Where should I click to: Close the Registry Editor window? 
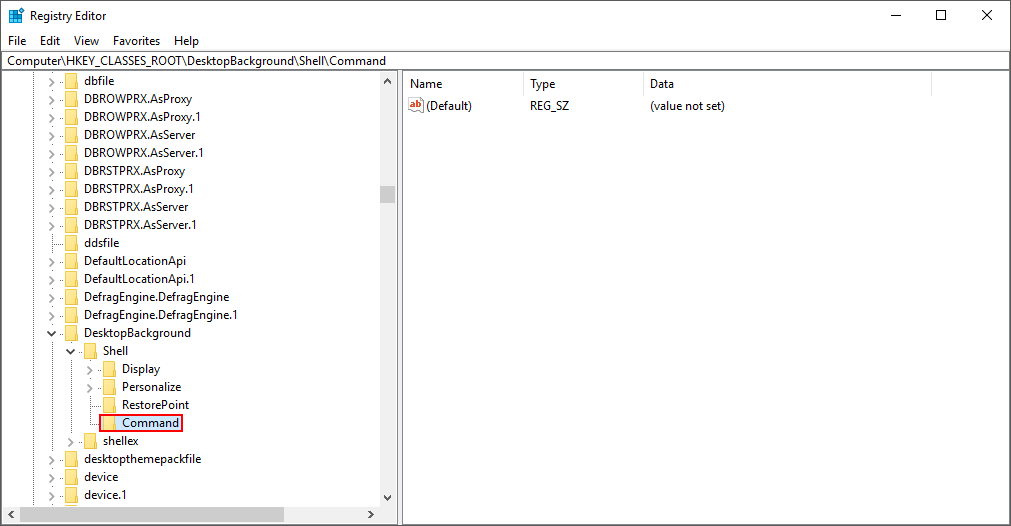[986, 15]
